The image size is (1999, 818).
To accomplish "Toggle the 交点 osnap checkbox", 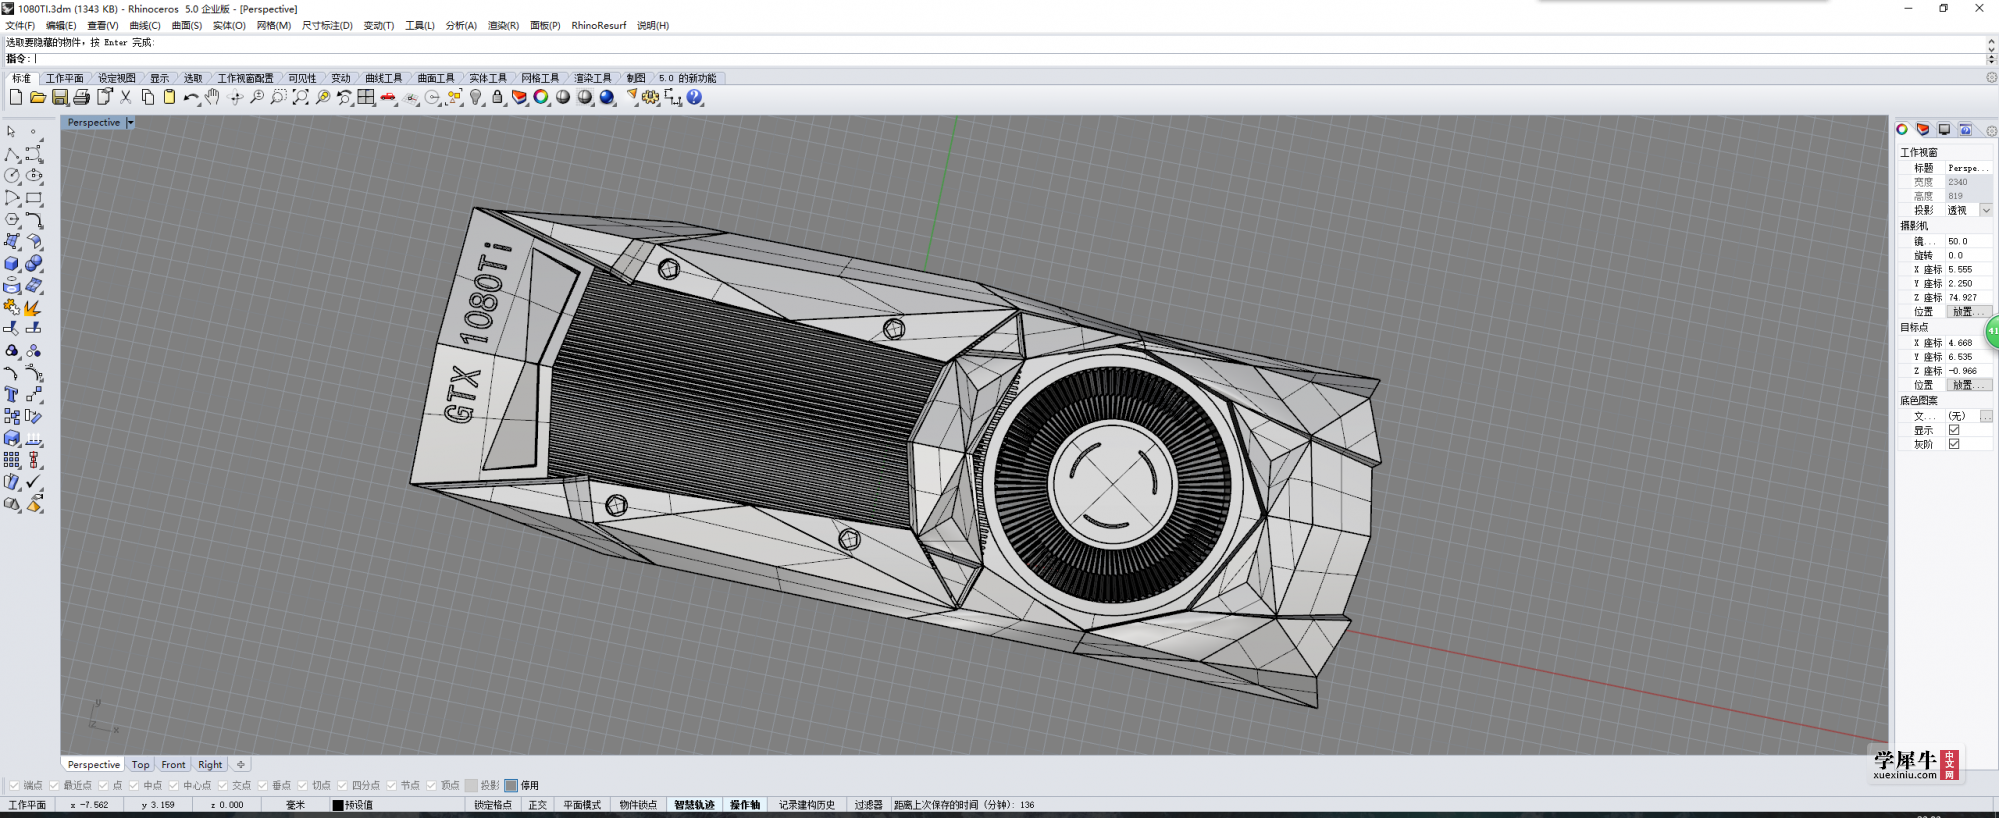I will [x=223, y=785].
